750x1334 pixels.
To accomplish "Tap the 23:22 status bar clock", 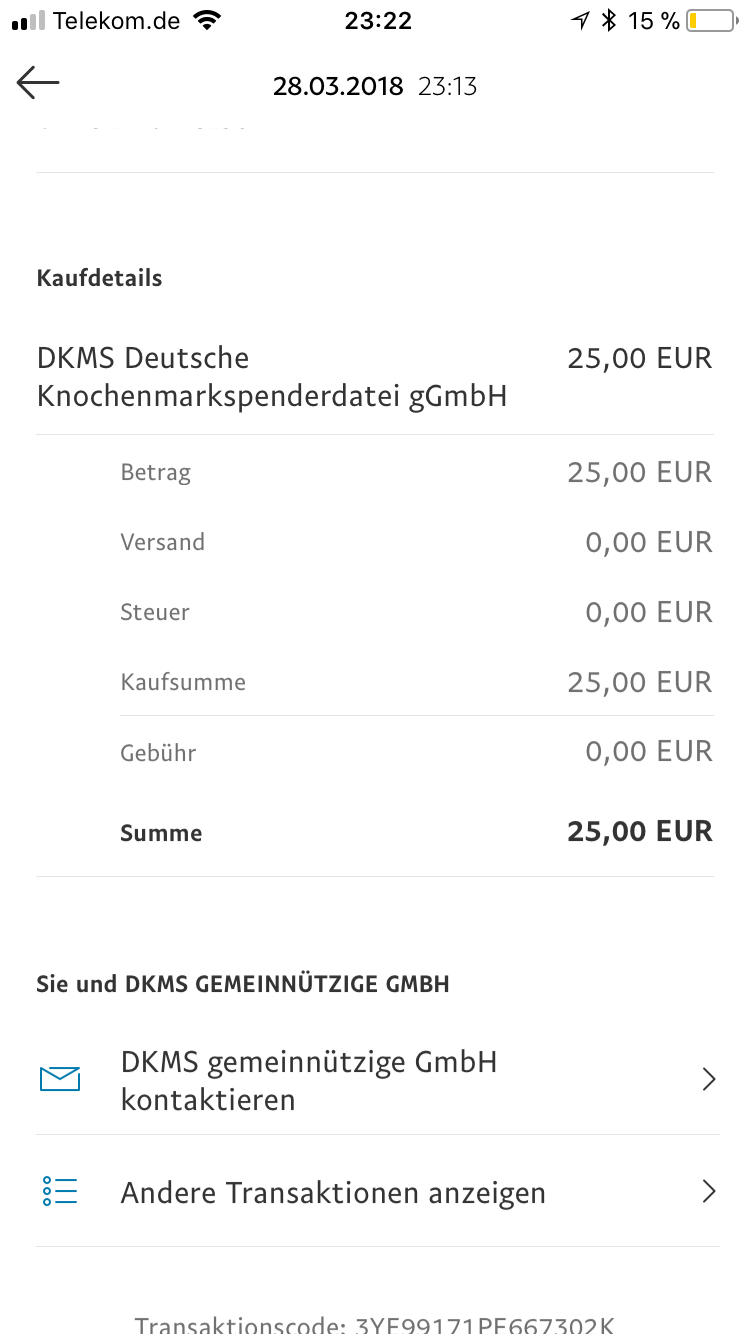I will click(378, 20).
